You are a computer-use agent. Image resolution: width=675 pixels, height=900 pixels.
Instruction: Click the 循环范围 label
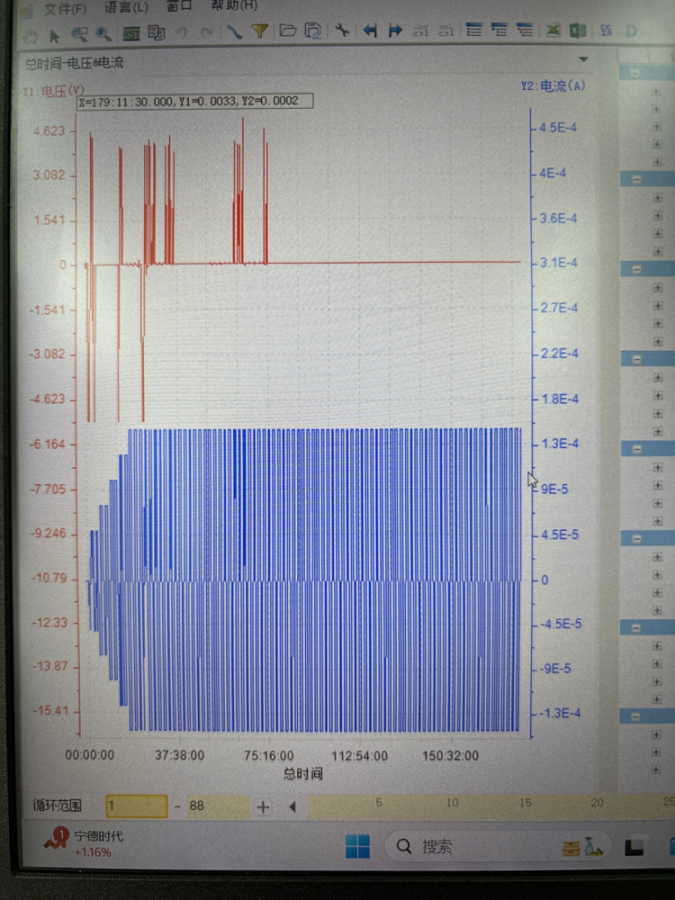[x=57, y=806]
